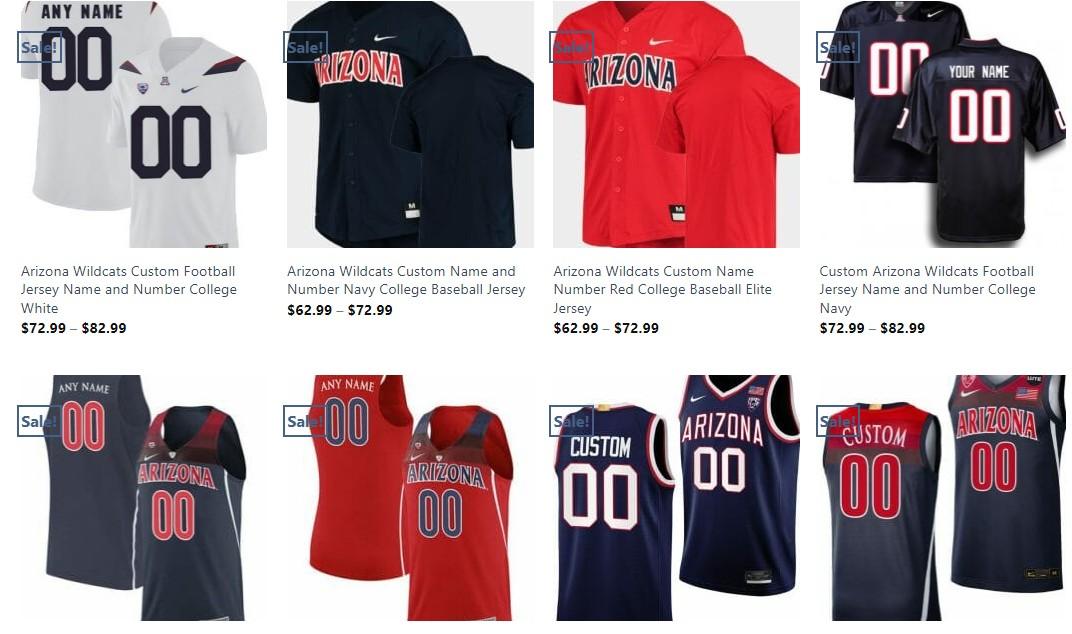Viewport: 1072px width, 634px height.
Task: View red ANY NAME basketball jersey product
Action: pyautogui.click(x=410, y=498)
